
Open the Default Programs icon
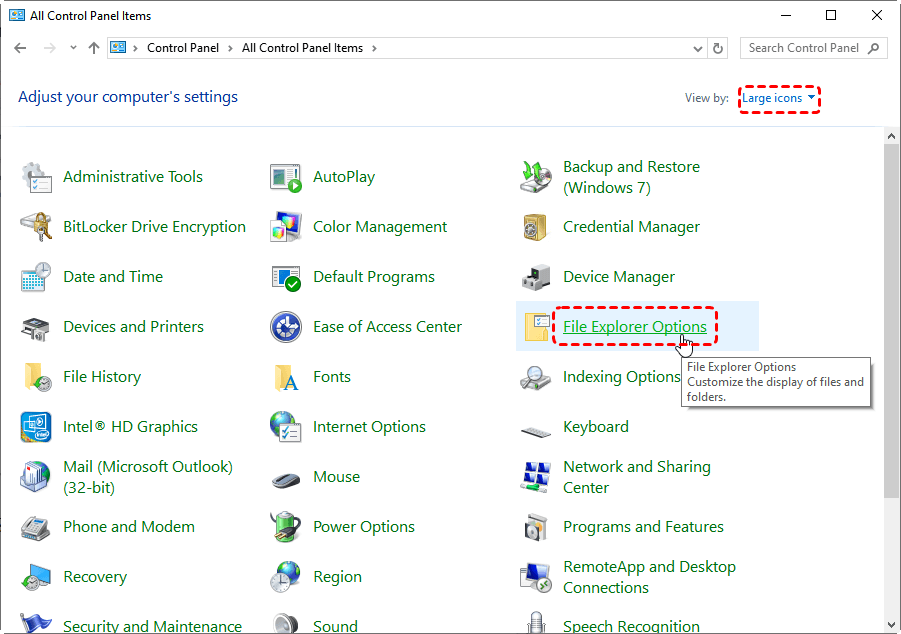coord(286,277)
